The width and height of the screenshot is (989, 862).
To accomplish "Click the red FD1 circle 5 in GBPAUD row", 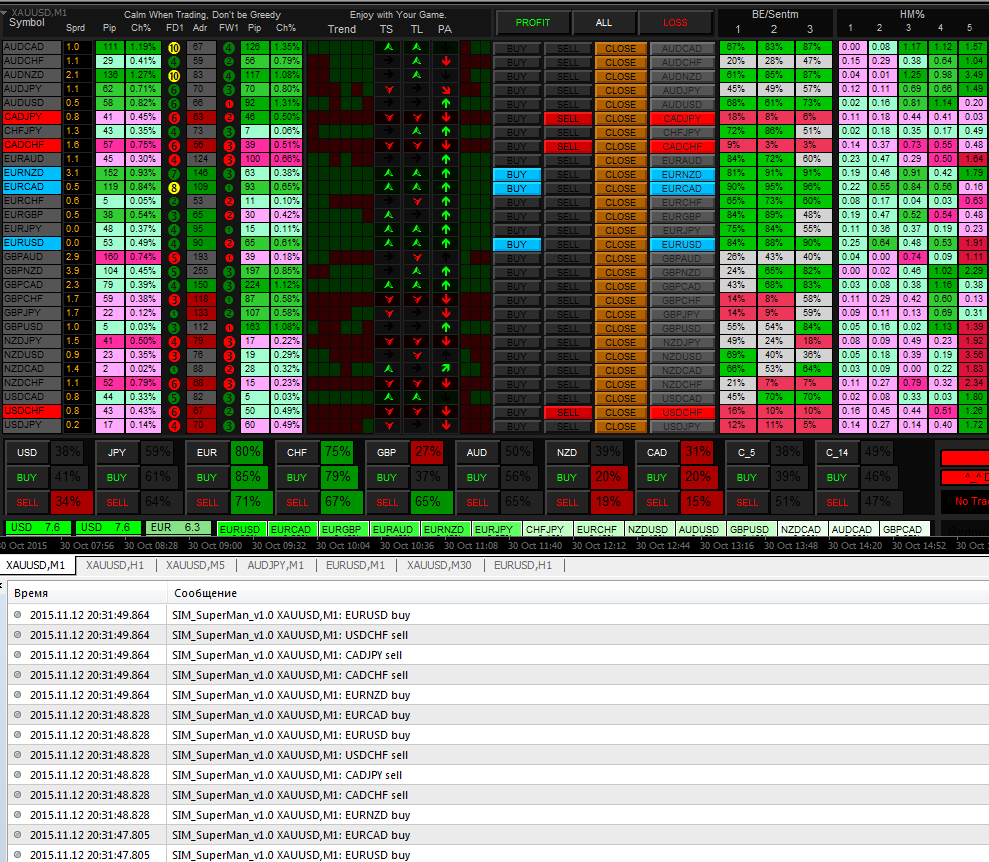I will (174, 258).
